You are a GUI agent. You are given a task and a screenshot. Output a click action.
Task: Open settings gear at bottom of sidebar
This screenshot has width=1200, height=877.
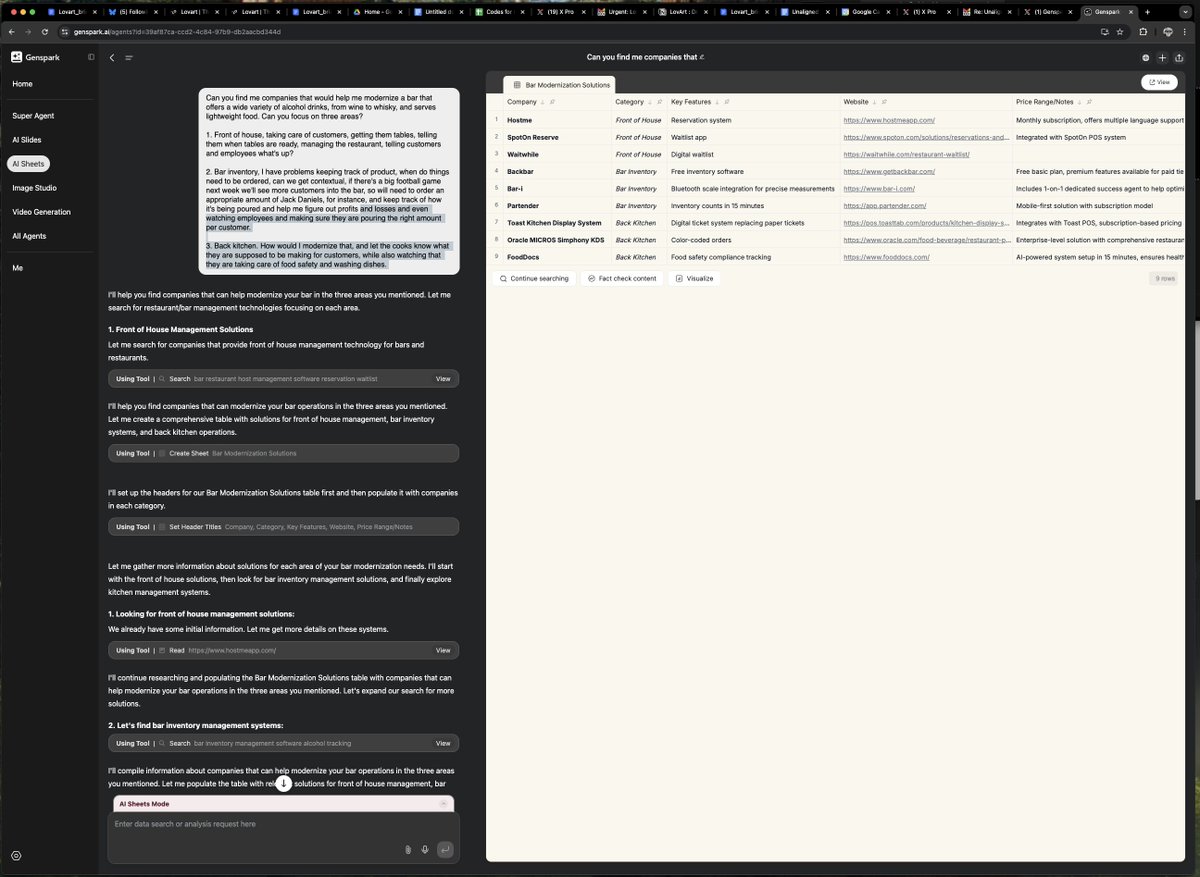(x=16, y=856)
